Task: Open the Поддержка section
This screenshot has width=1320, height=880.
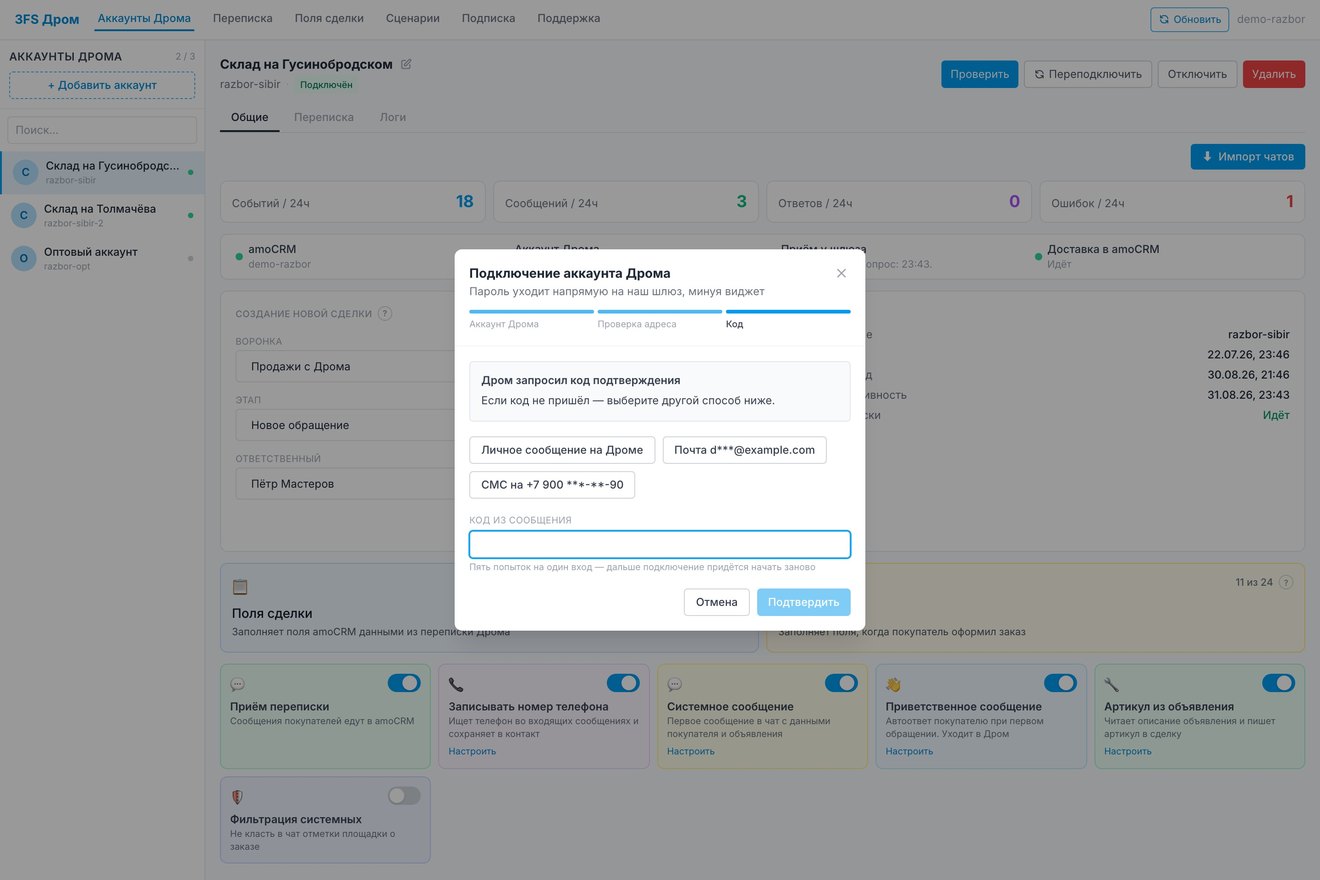Action: [569, 18]
